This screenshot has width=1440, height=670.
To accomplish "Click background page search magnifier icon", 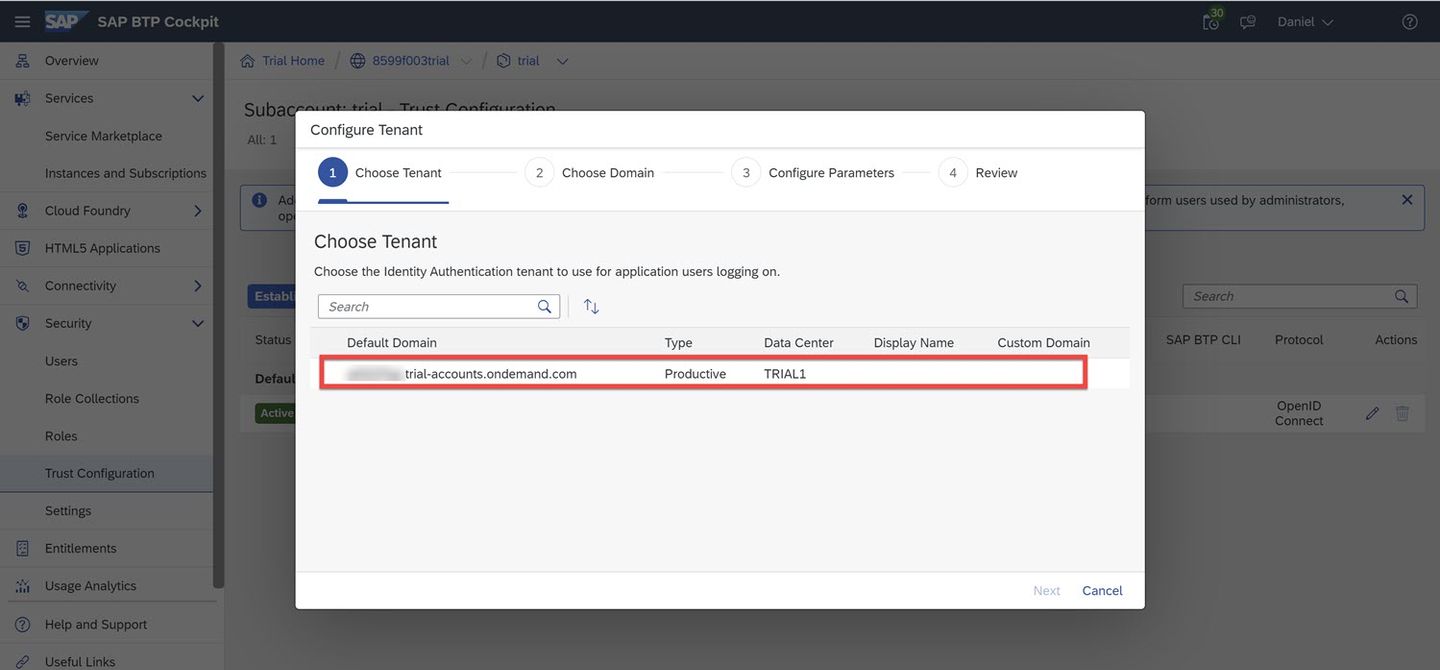I will pyautogui.click(x=1402, y=296).
